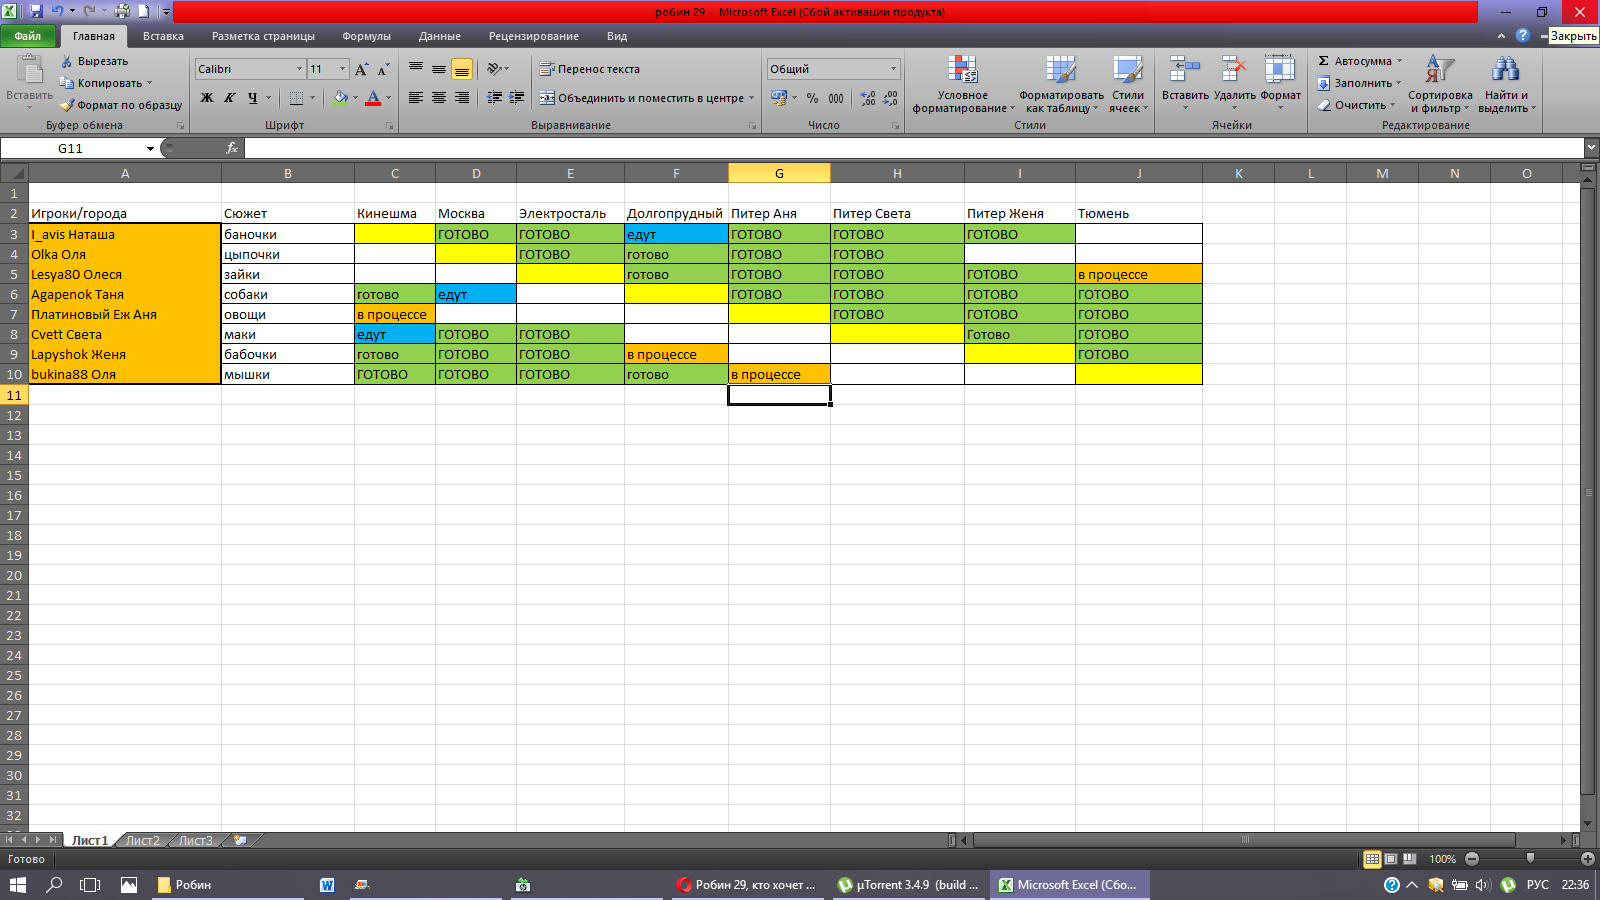Click the Format as Table icon
This screenshot has height=900, width=1600.
click(x=1060, y=70)
